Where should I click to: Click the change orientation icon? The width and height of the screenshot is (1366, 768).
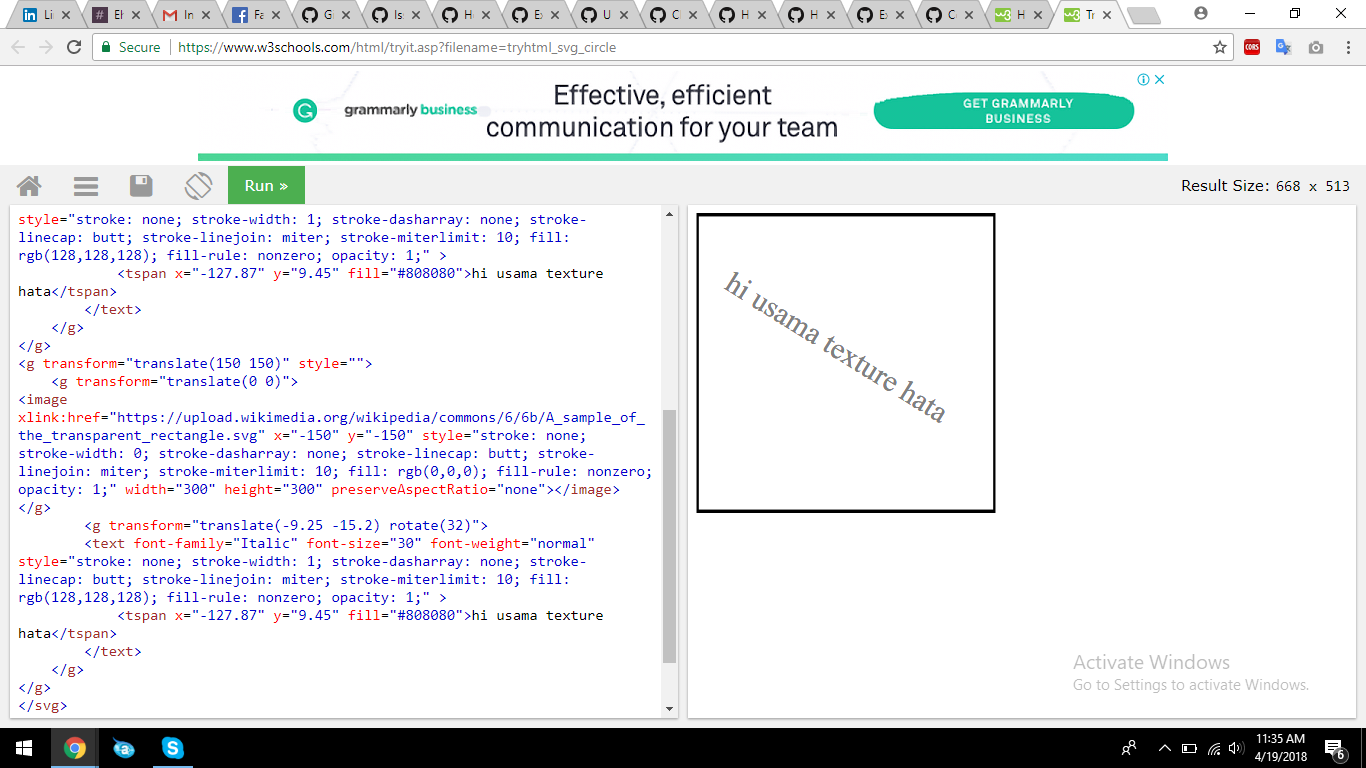pos(197,185)
